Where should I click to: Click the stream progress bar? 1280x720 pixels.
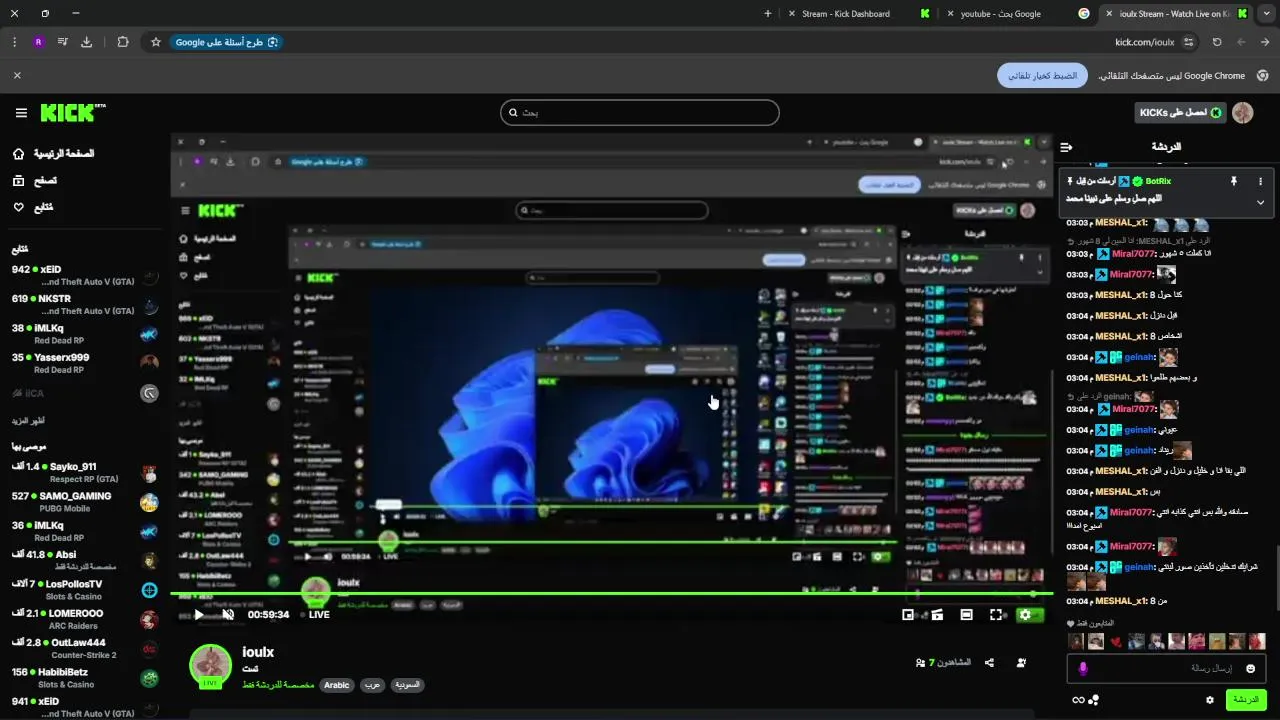pyautogui.click(x=611, y=594)
